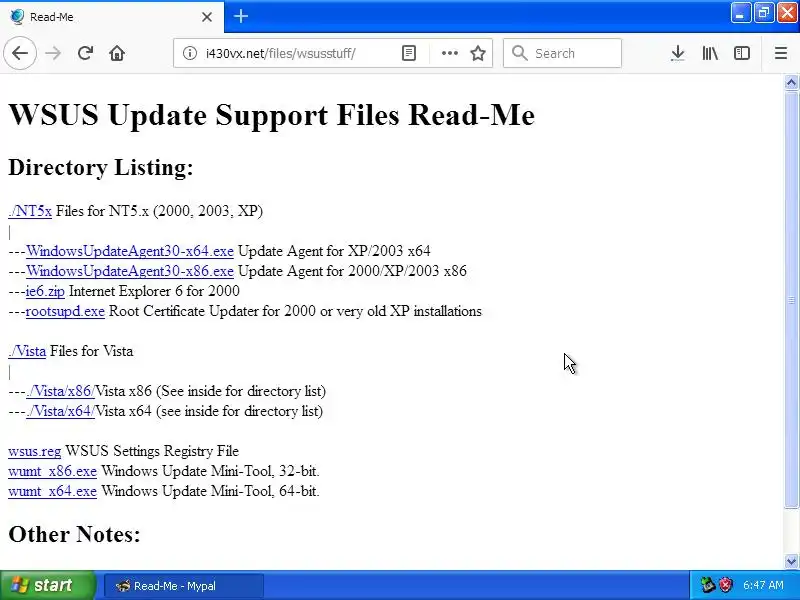Open the ie6.zip link

coord(45,291)
